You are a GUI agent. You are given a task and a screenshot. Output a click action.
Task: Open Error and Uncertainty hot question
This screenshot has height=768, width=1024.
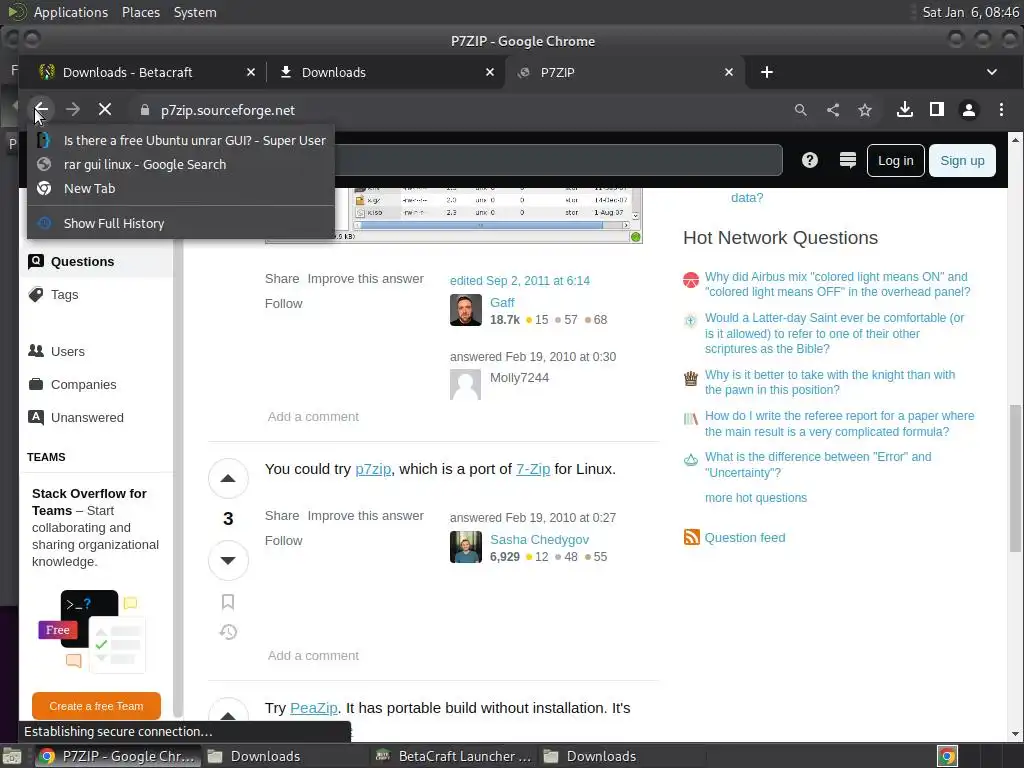pos(818,464)
